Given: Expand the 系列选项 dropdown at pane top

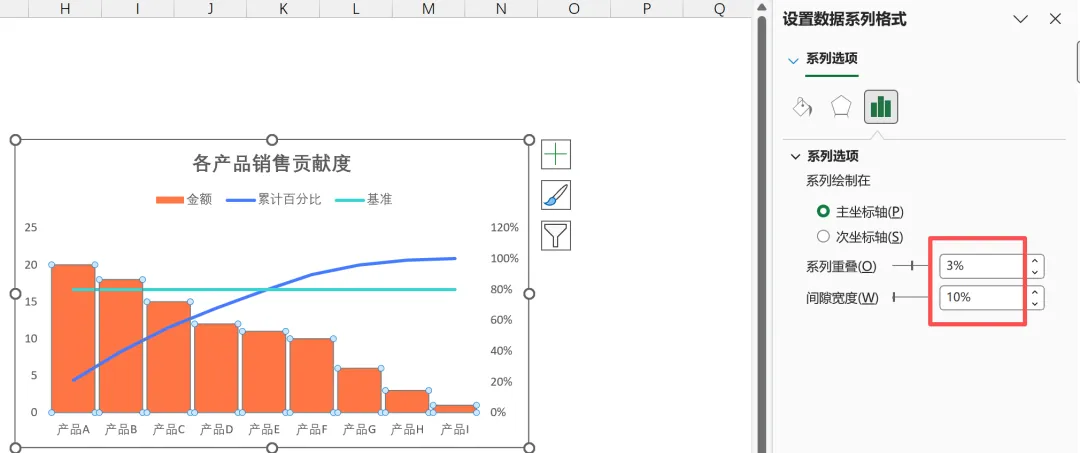Looking at the screenshot, I should [x=792, y=61].
